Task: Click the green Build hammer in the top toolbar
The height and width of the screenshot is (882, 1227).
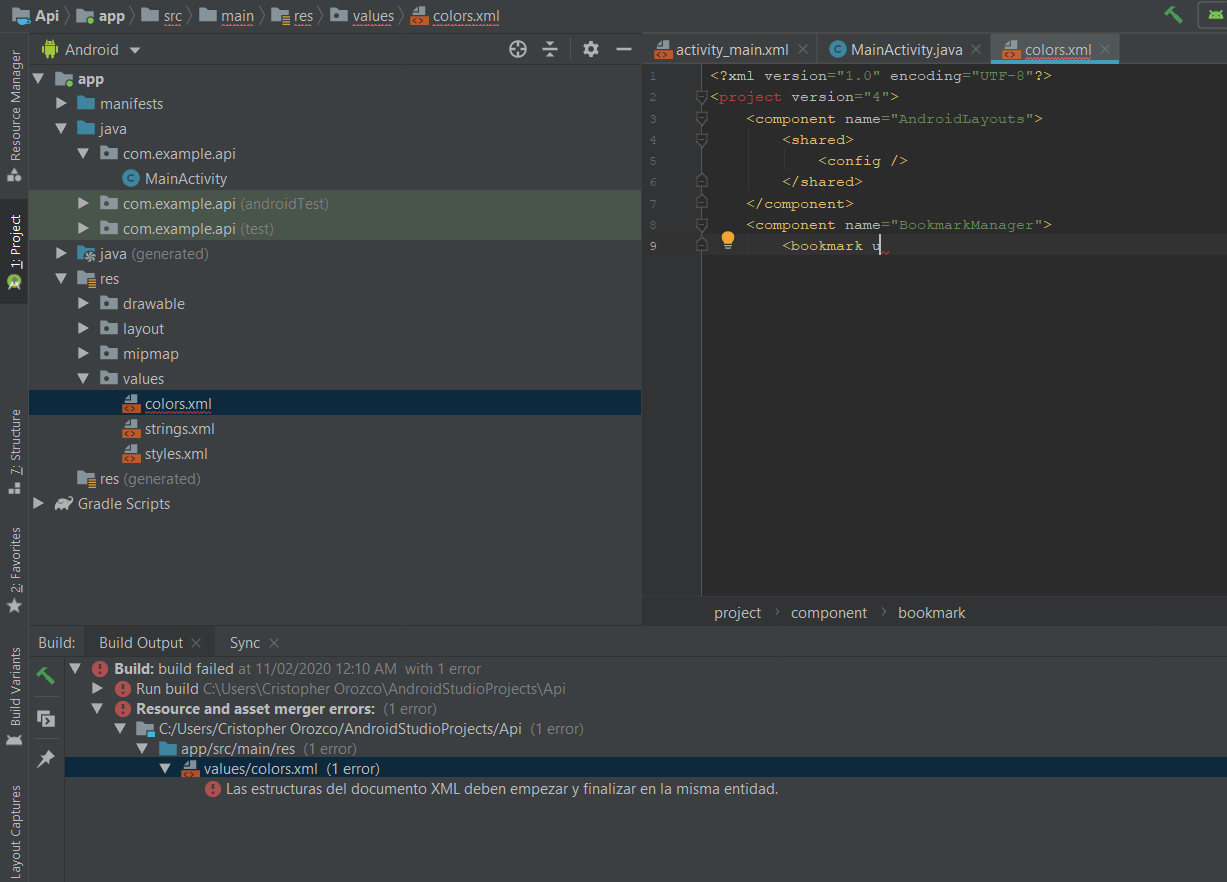Action: pos(1171,14)
